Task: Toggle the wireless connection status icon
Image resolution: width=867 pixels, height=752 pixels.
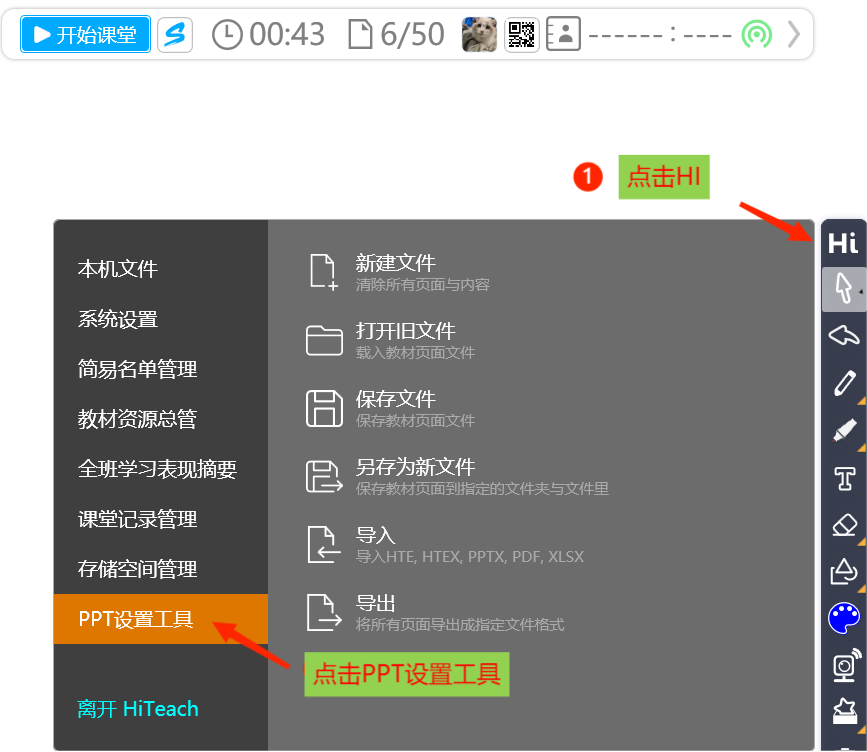Action: click(x=757, y=35)
